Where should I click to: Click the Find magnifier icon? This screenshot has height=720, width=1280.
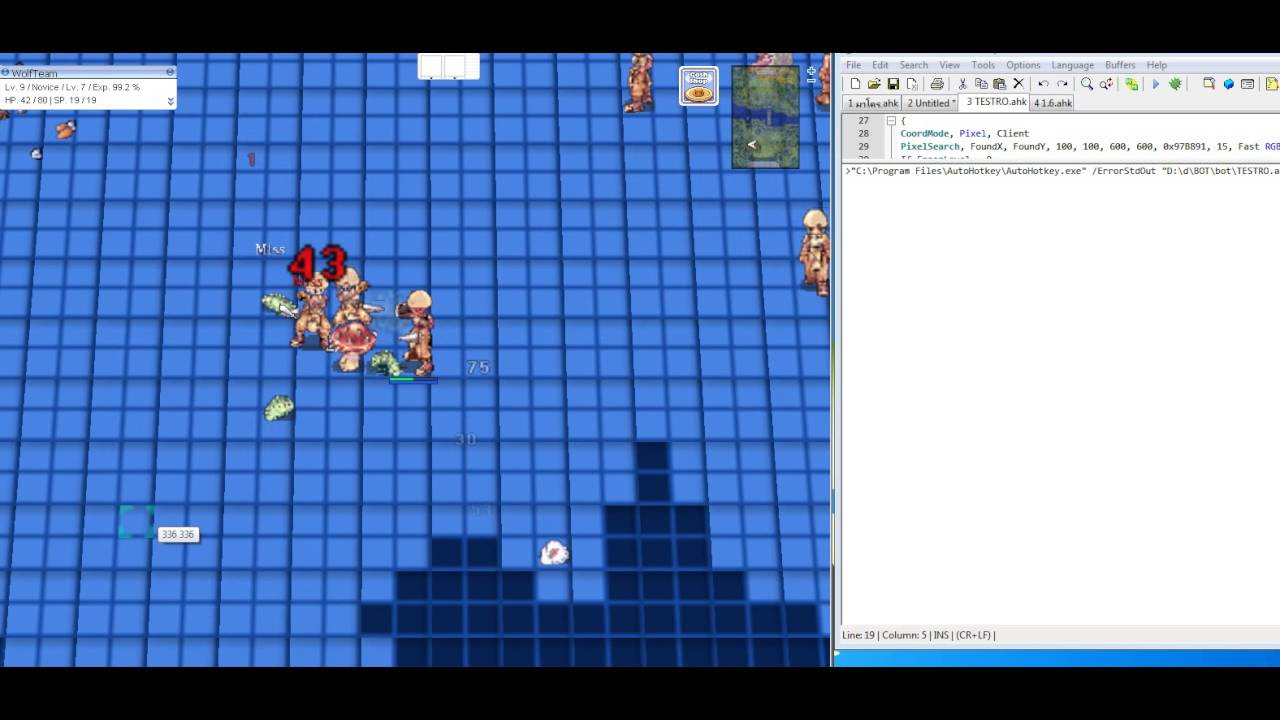click(x=1087, y=84)
